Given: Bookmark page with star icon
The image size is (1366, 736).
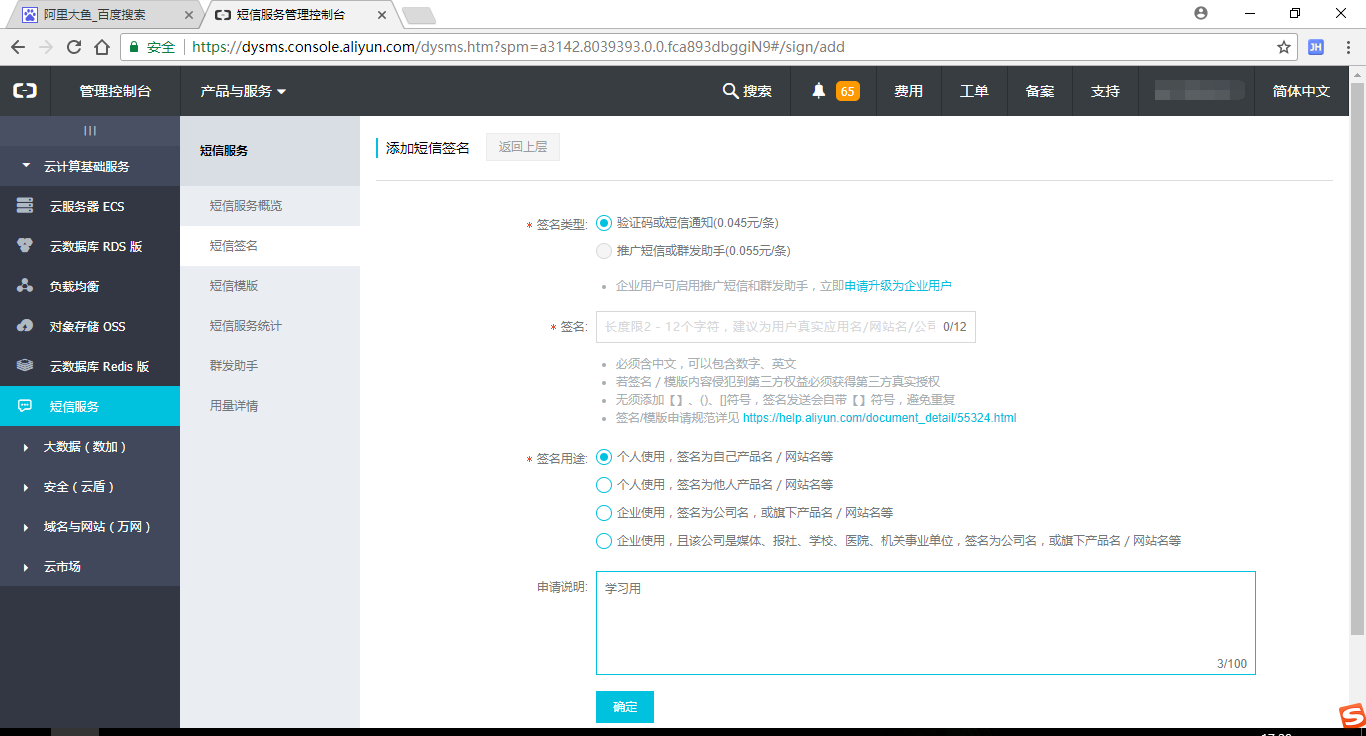Looking at the screenshot, I should (x=1284, y=47).
